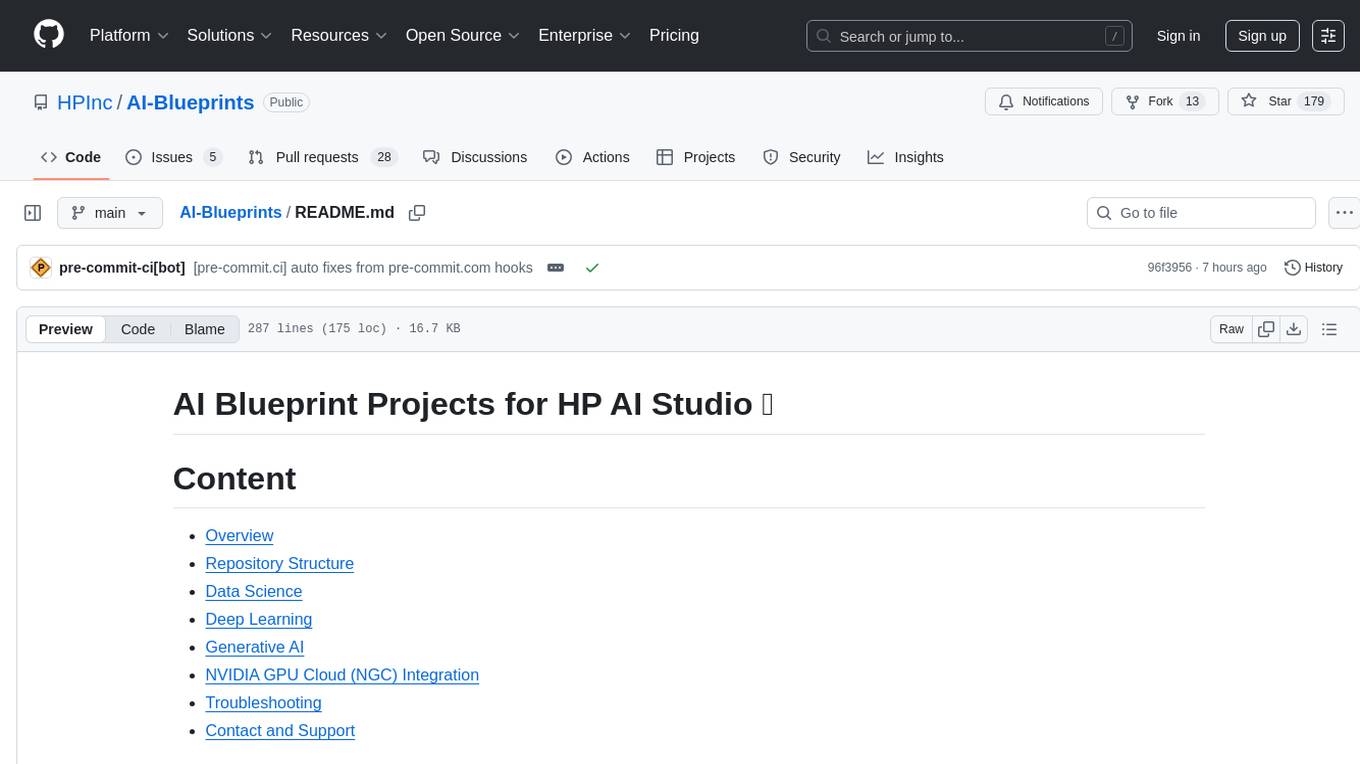The height and width of the screenshot is (764, 1360).
Task: Focus the Go to file field
Action: (1201, 213)
